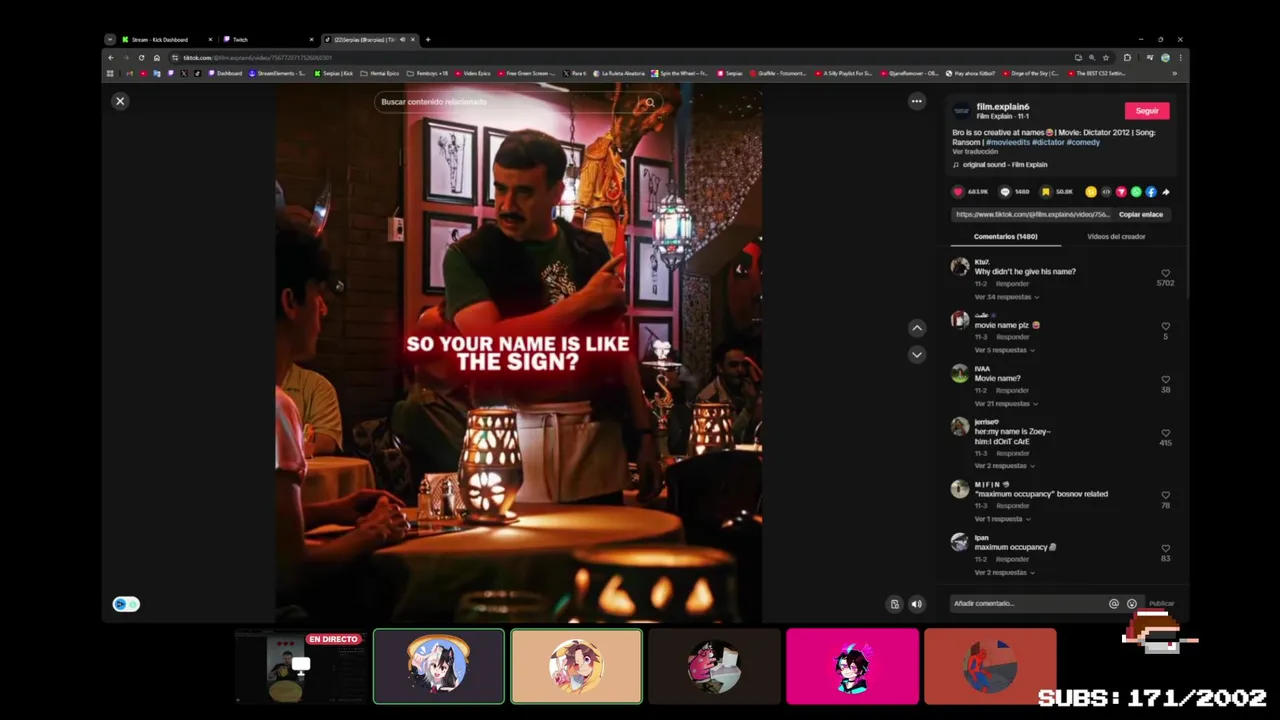Select the EN DIRECTO stream thumbnail

pyautogui.click(x=301, y=666)
